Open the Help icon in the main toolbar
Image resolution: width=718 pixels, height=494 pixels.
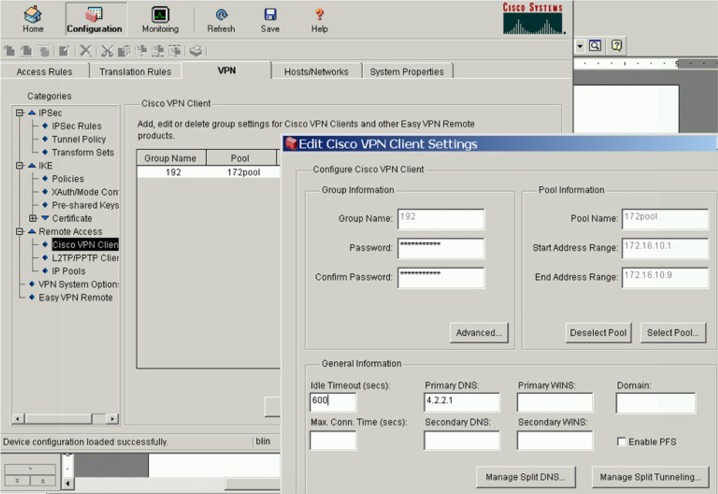coord(320,20)
